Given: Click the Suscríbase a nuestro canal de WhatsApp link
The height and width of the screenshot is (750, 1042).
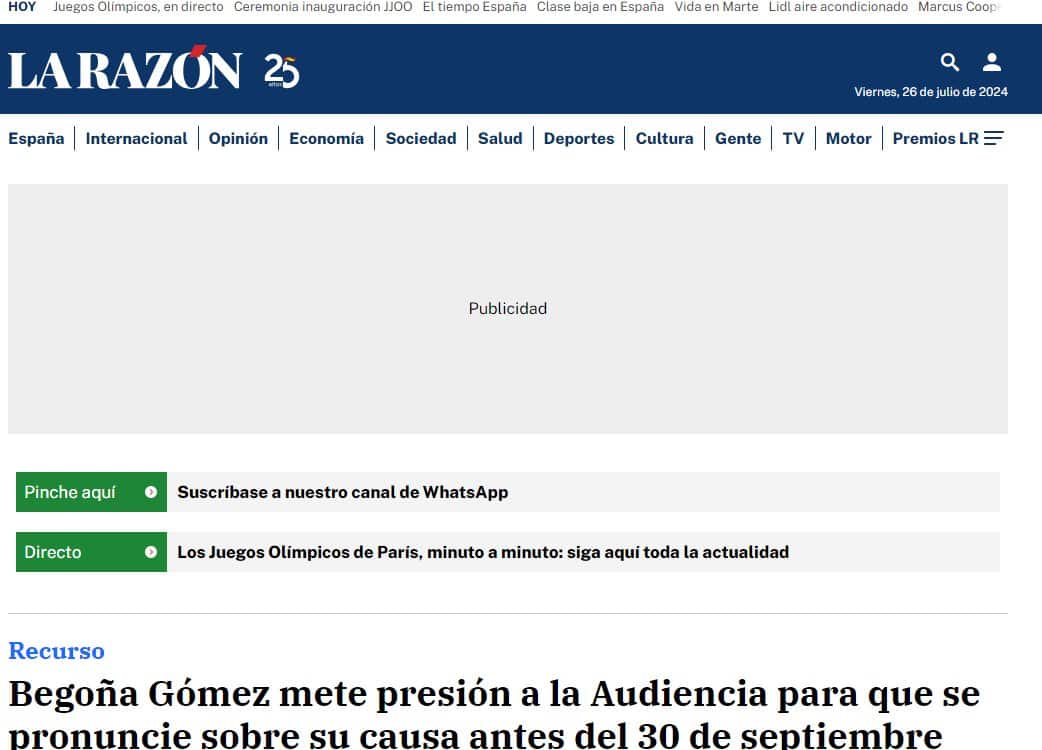Looking at the screenshot, I should 343,492.
